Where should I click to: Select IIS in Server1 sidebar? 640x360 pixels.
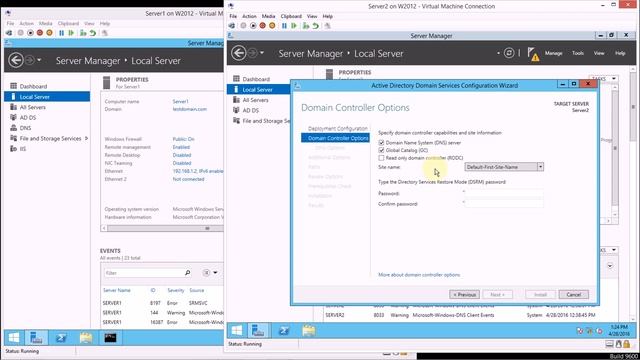click(23, 149)
